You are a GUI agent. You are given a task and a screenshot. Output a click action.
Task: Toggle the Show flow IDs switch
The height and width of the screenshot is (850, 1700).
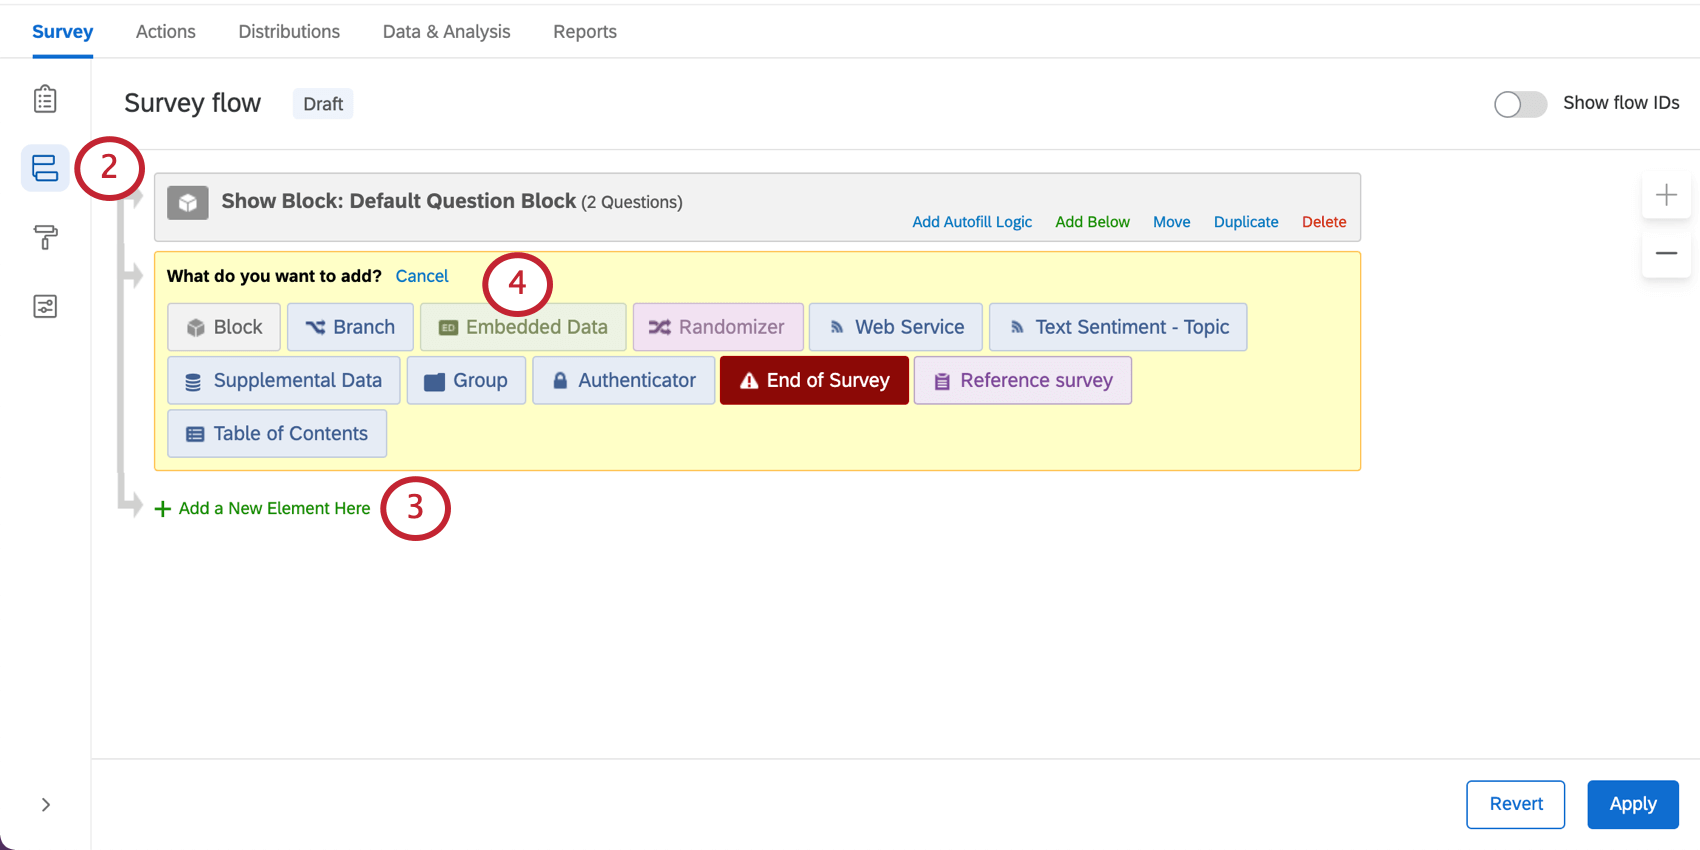tap(1520, 104)
